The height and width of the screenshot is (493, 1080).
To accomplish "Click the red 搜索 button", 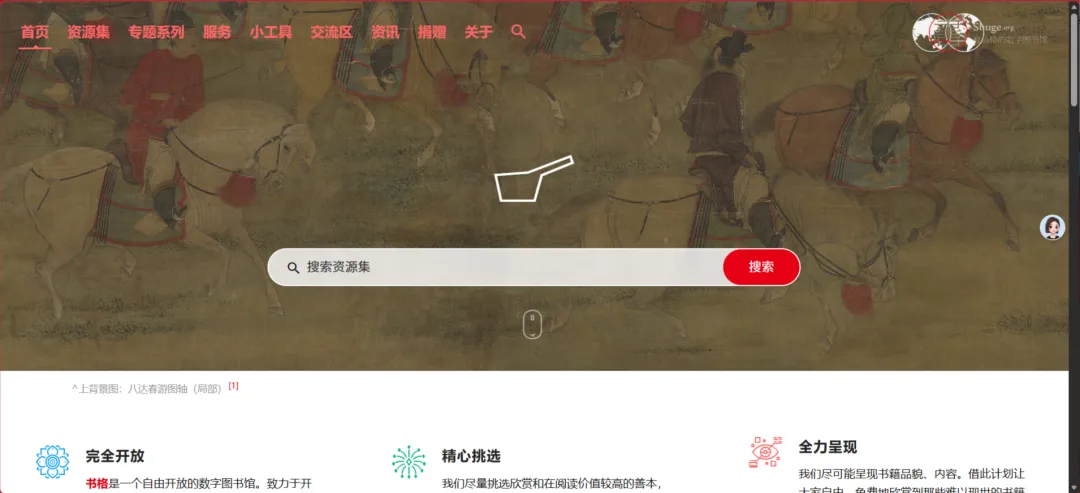I will (761, 267).
